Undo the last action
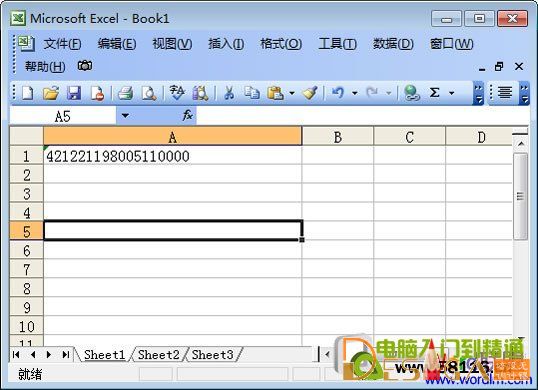The height and width of the screenshot is (390, 538). tap(338, 93)
